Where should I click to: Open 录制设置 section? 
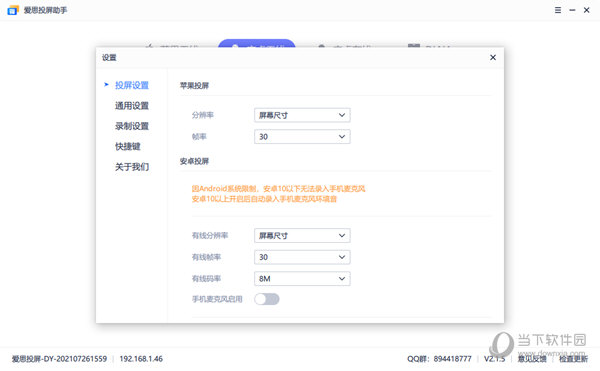132,126
